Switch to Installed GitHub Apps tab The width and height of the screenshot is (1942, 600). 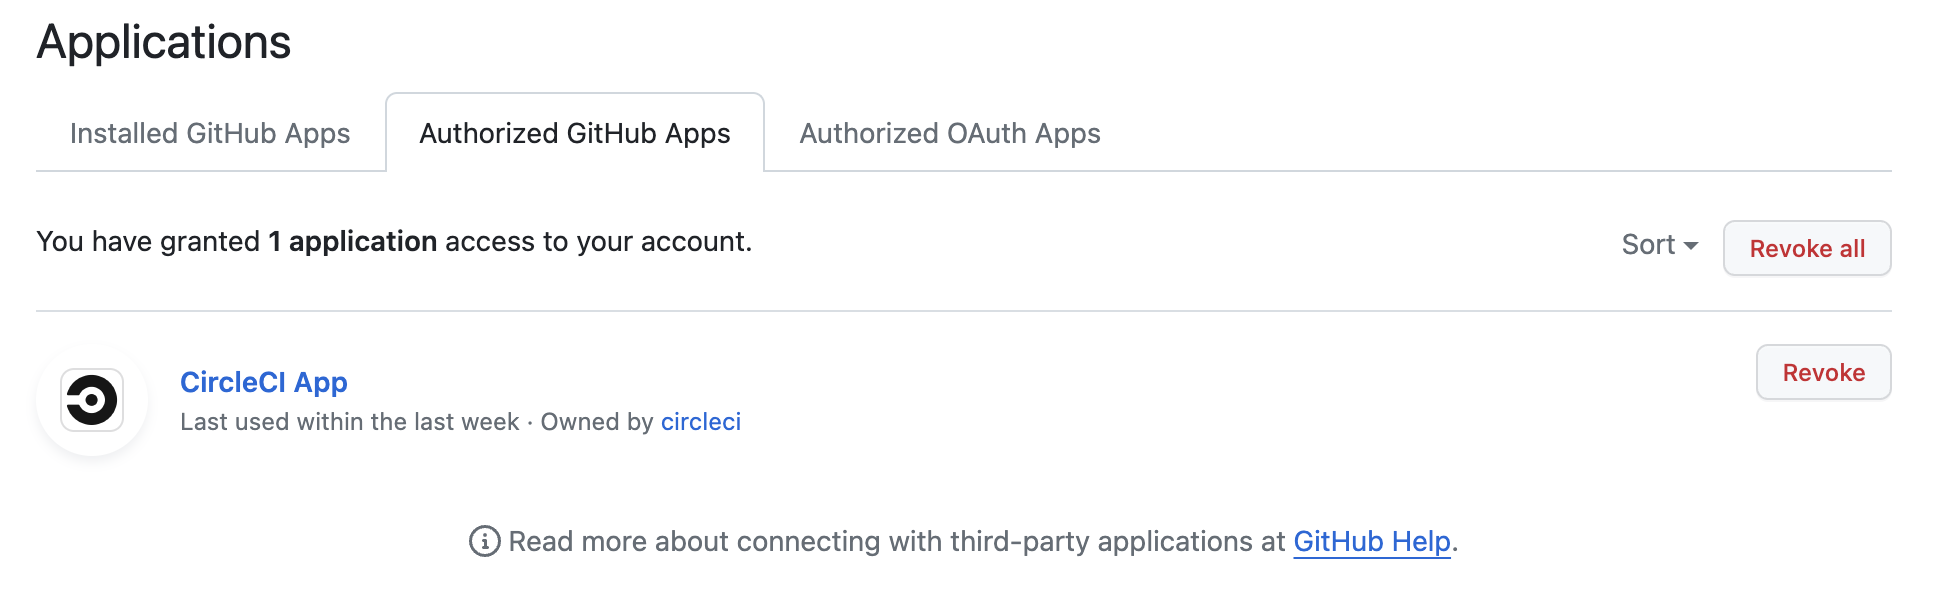point(210,133)
